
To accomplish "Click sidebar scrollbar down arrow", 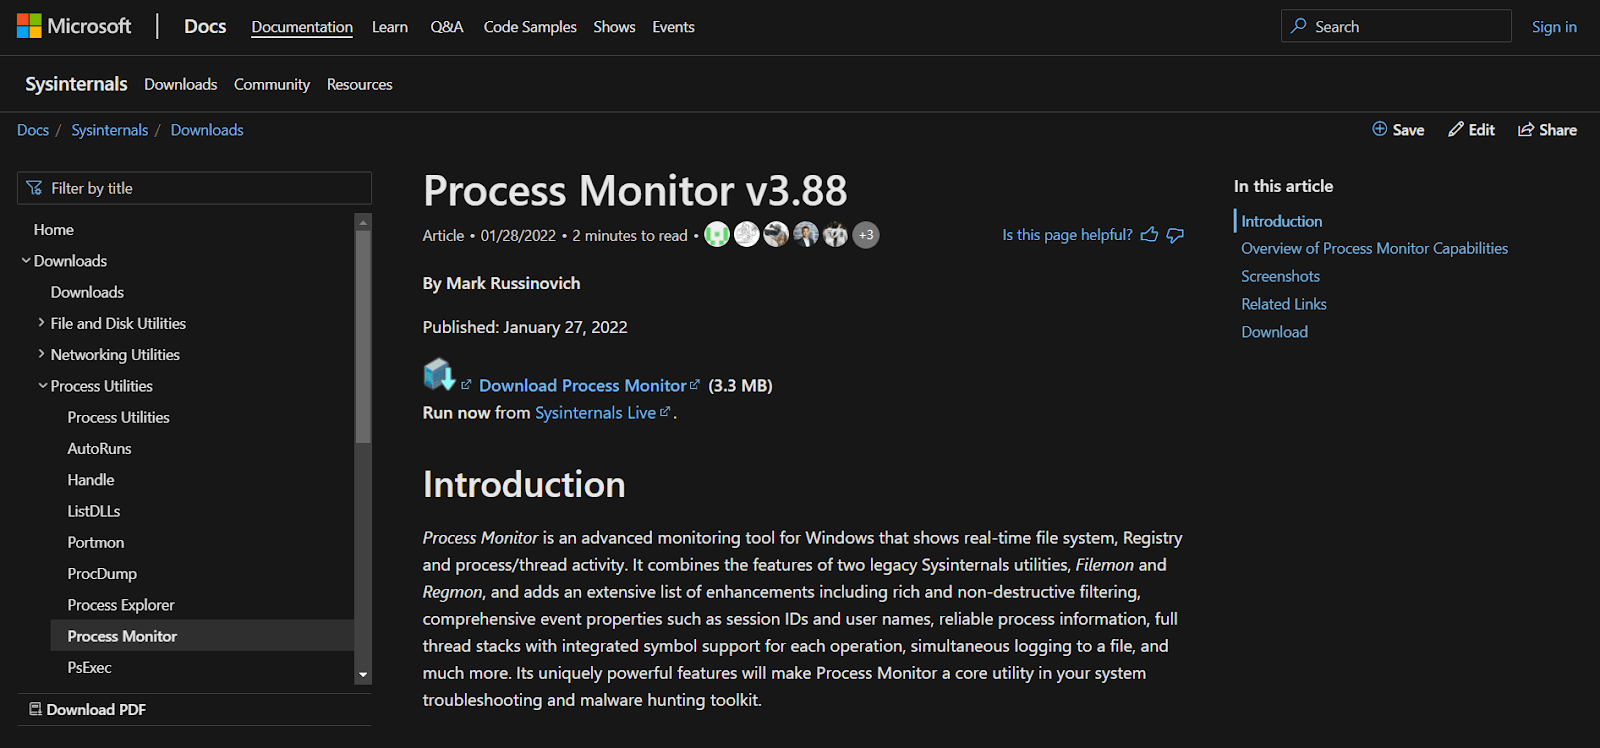I will 363,675.
